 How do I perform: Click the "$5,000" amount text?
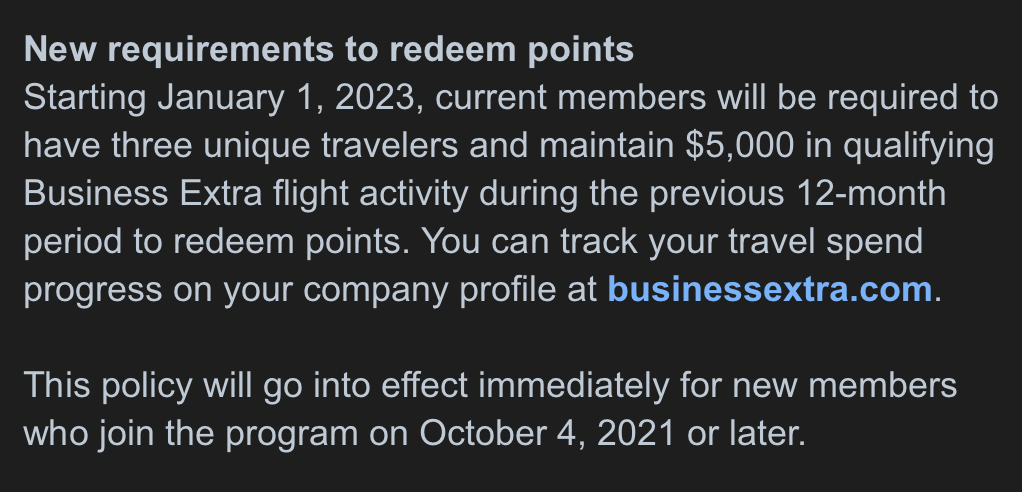tap(740, 145)
